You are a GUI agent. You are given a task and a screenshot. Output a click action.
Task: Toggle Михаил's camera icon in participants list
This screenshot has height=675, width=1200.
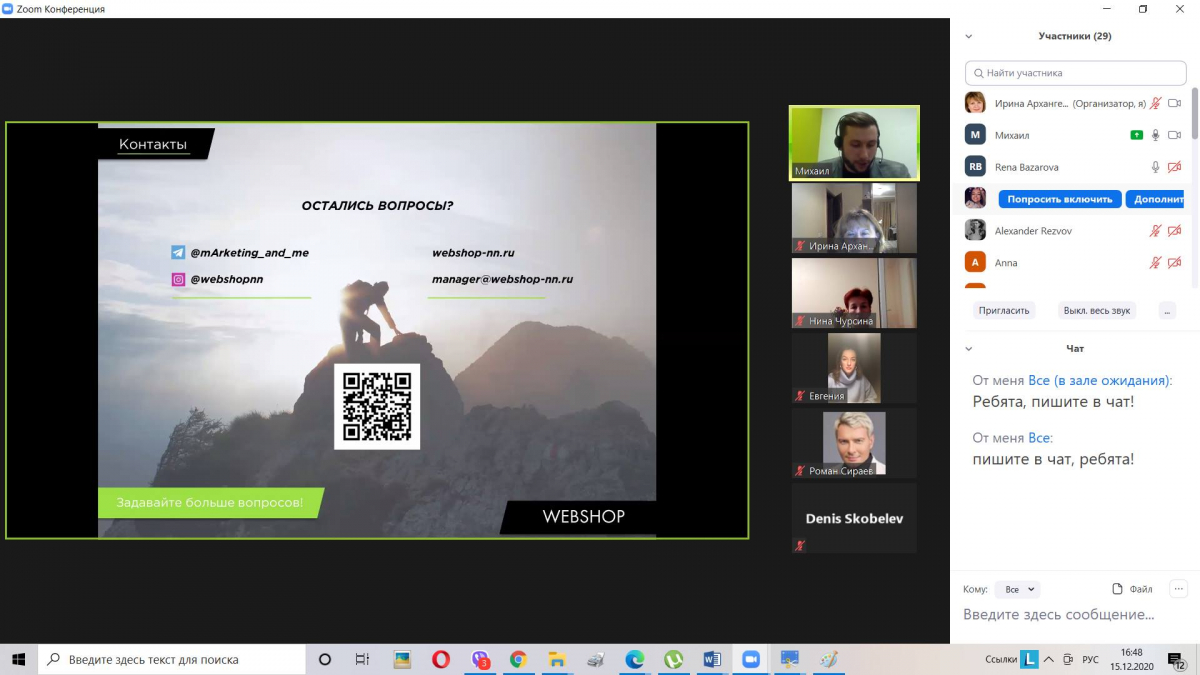[x=1175, y=135]
